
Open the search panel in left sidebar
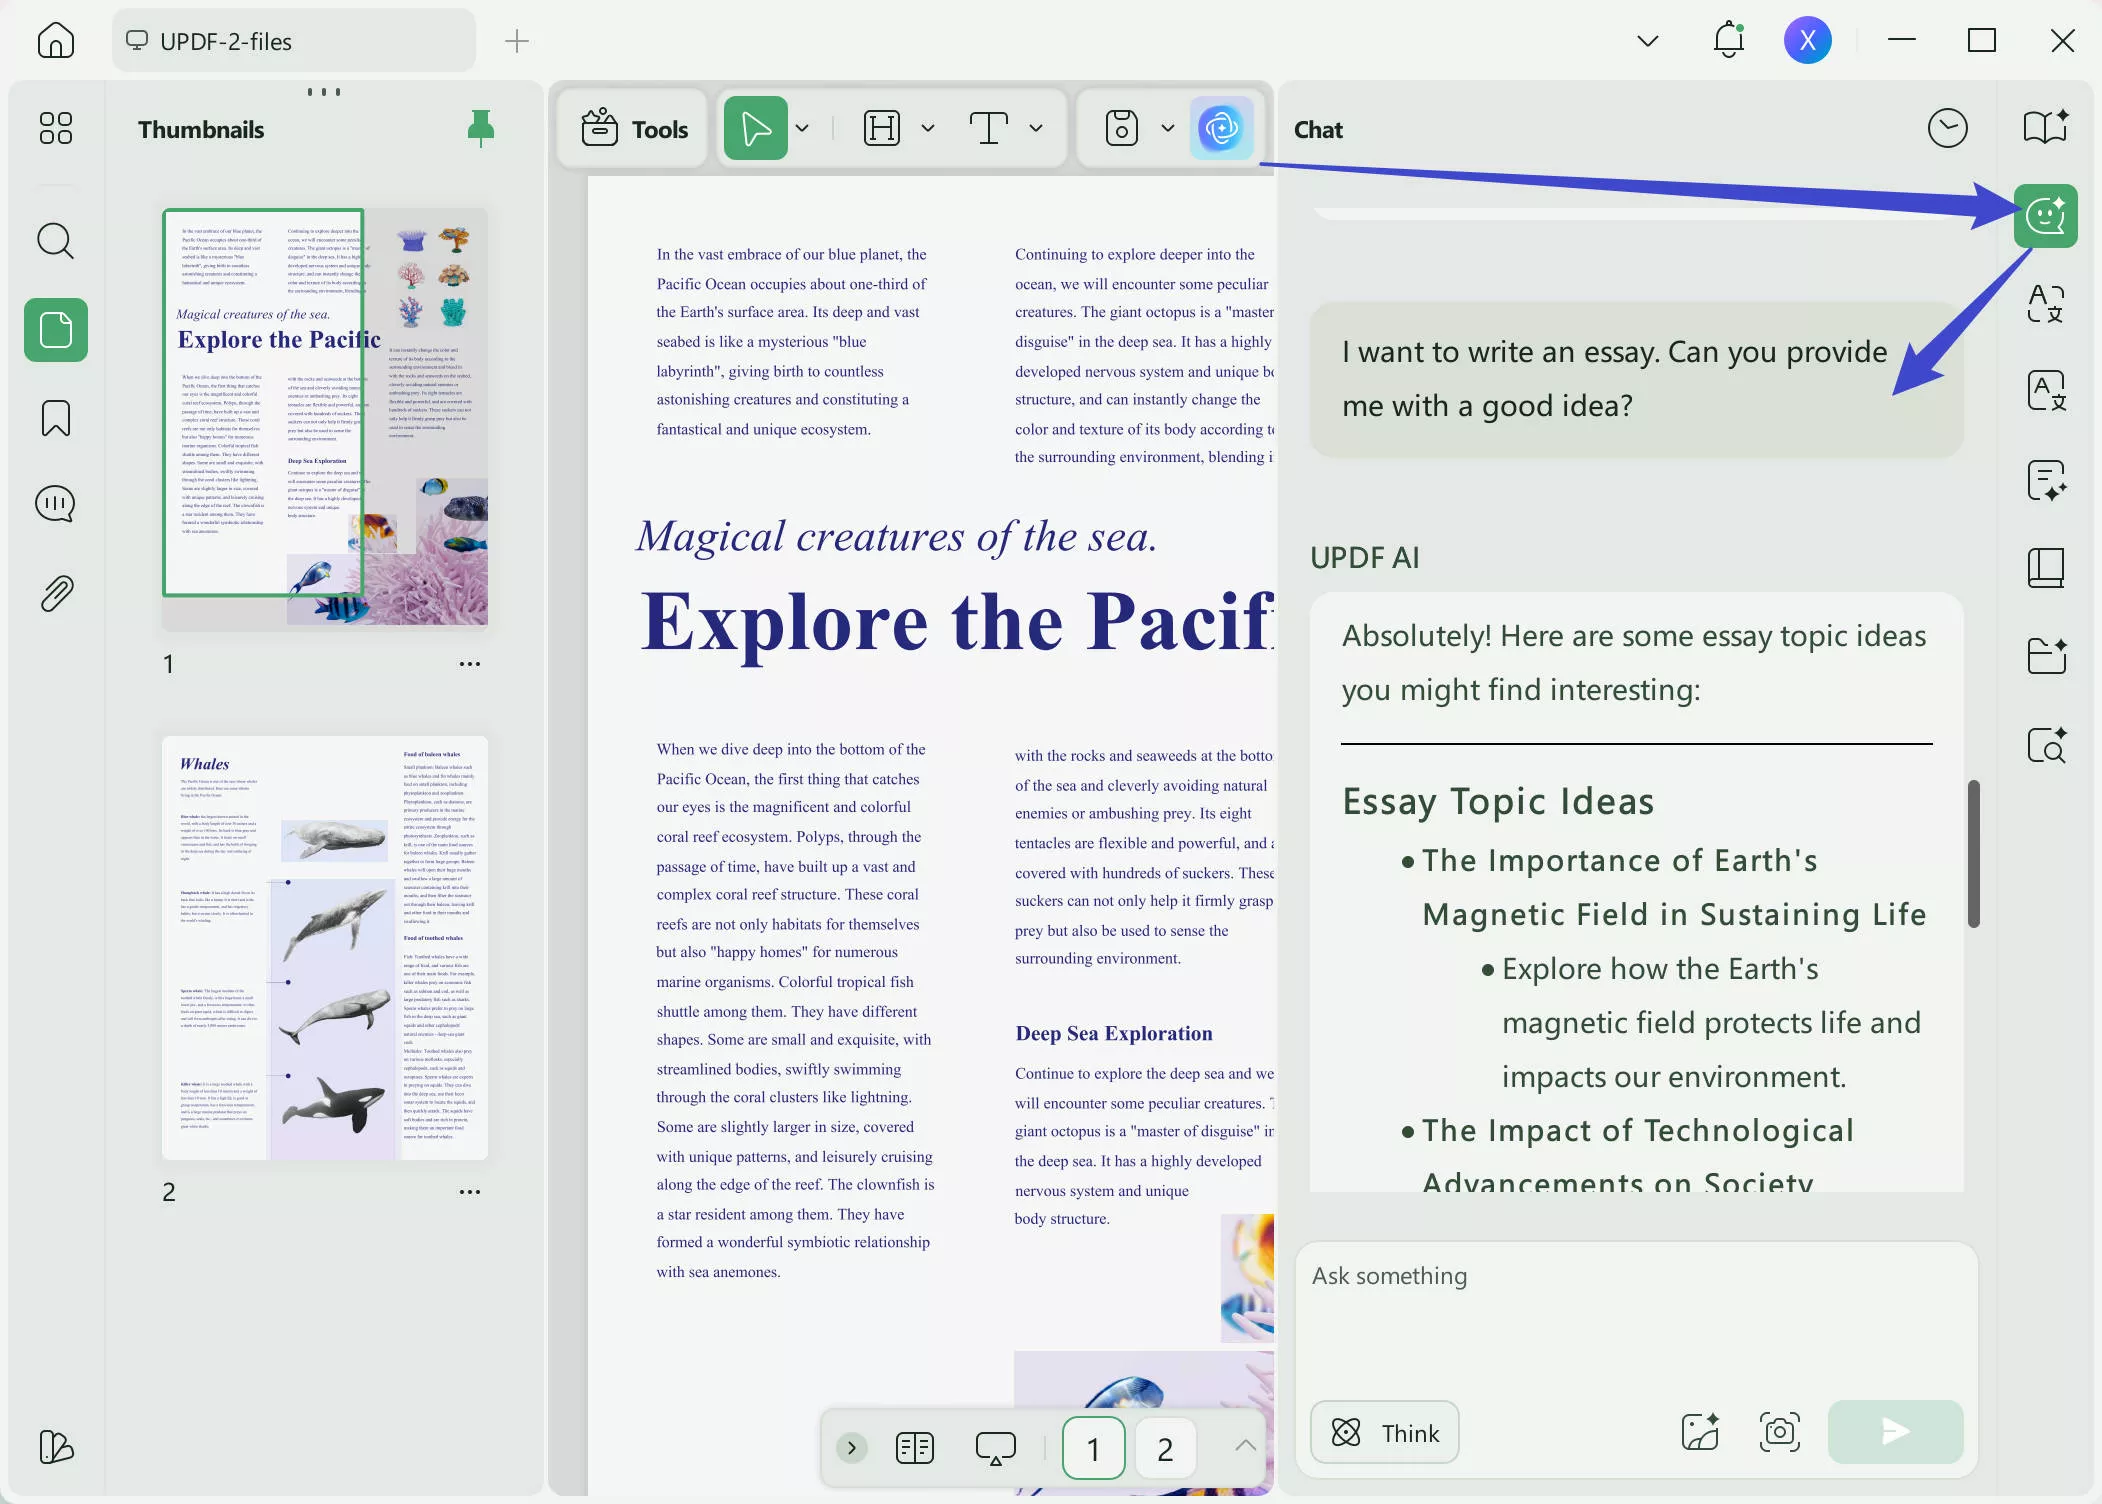point(55,241)
